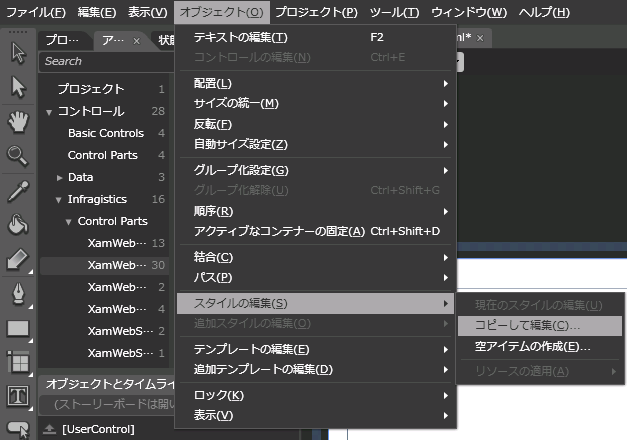
Task: Select the Grid layout panel tool
Action: 17,362
